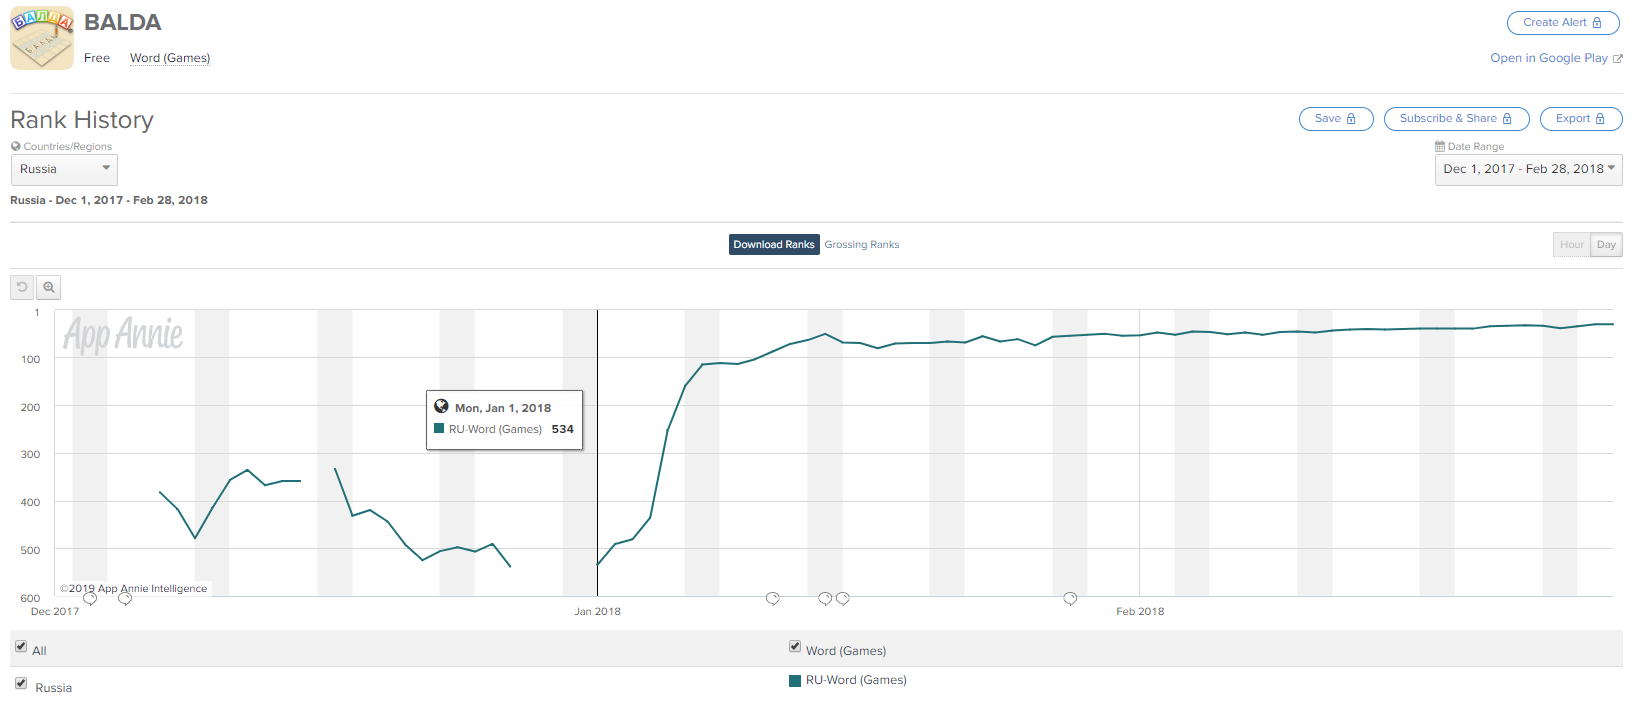This screenshot has width=1652, height=708.
Task: Click the Save button
Action: pyautogui.click(x=1336, y=118)
